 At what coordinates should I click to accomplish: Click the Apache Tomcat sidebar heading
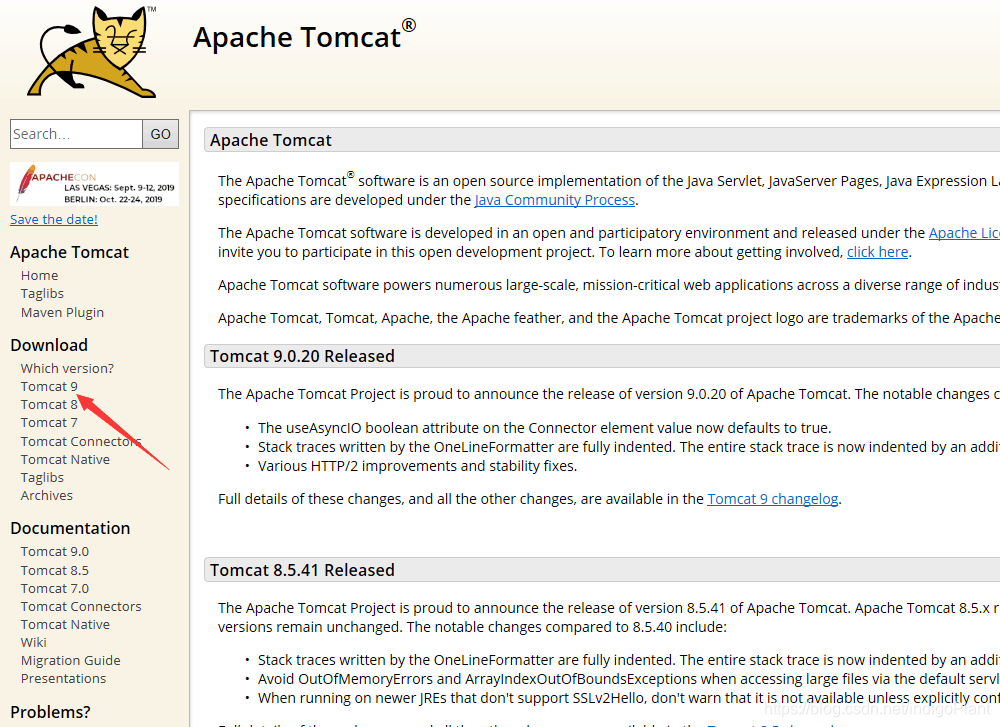pos(70,253)
